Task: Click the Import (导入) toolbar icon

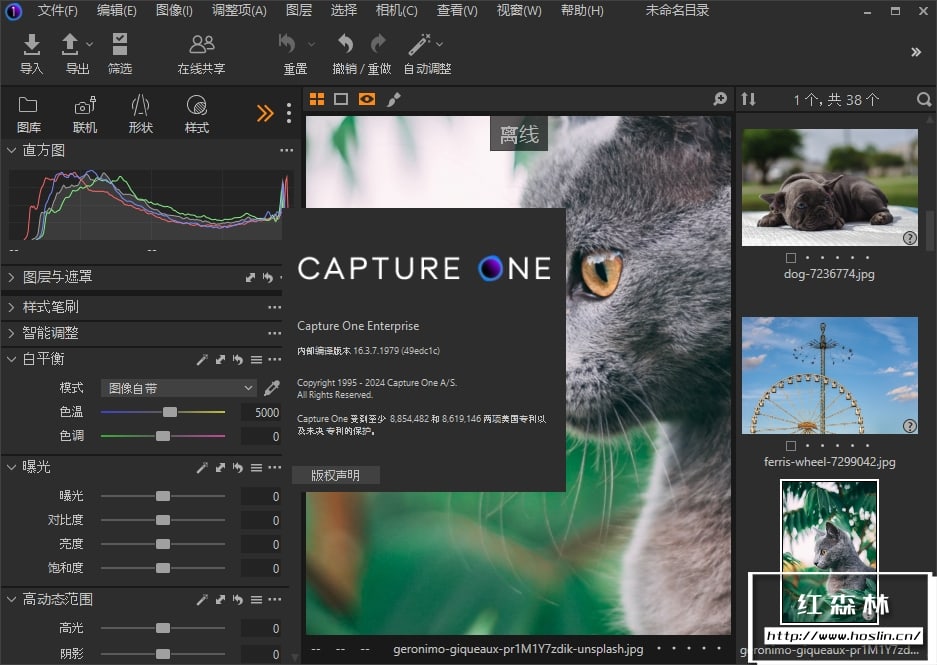Action: [32, 45]
